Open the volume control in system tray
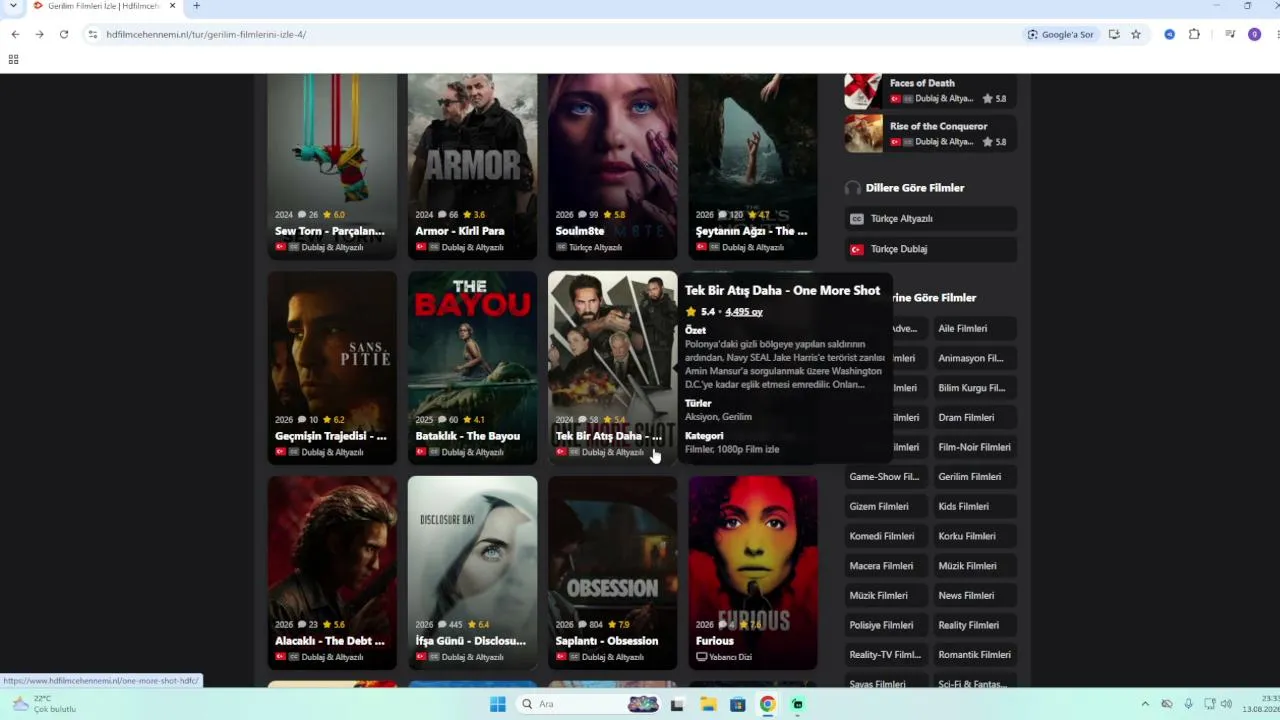Image resolution: width=1280 pixels, height=720 pixels. 1226,704
